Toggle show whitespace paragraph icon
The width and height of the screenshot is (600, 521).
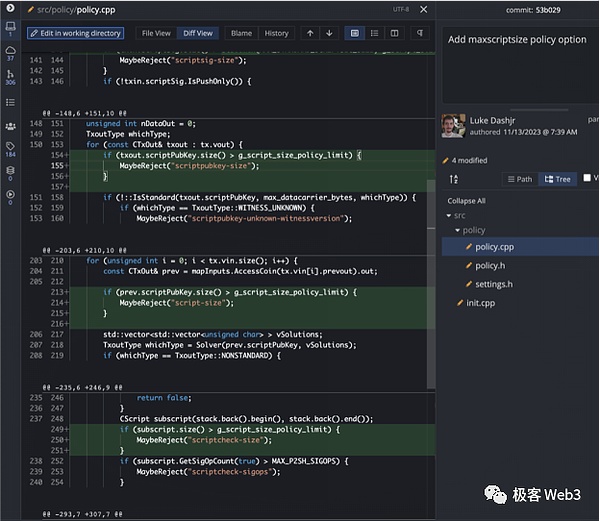420,33
